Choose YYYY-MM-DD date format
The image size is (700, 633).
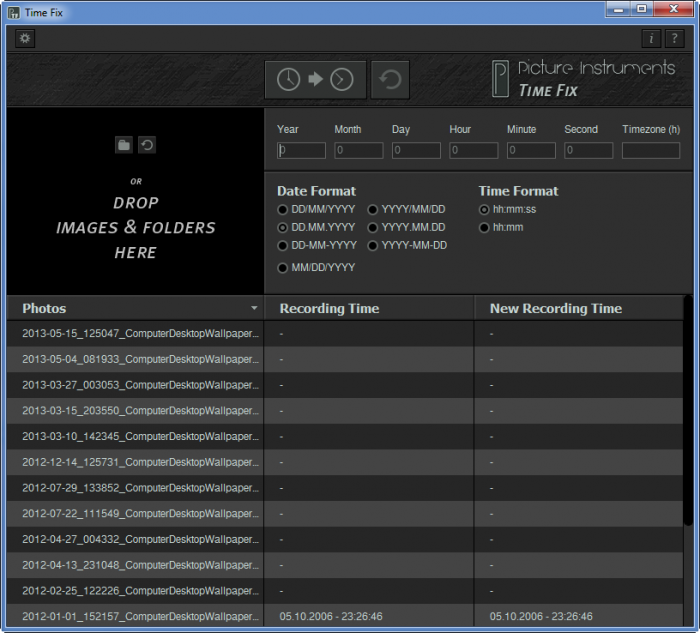374,245
